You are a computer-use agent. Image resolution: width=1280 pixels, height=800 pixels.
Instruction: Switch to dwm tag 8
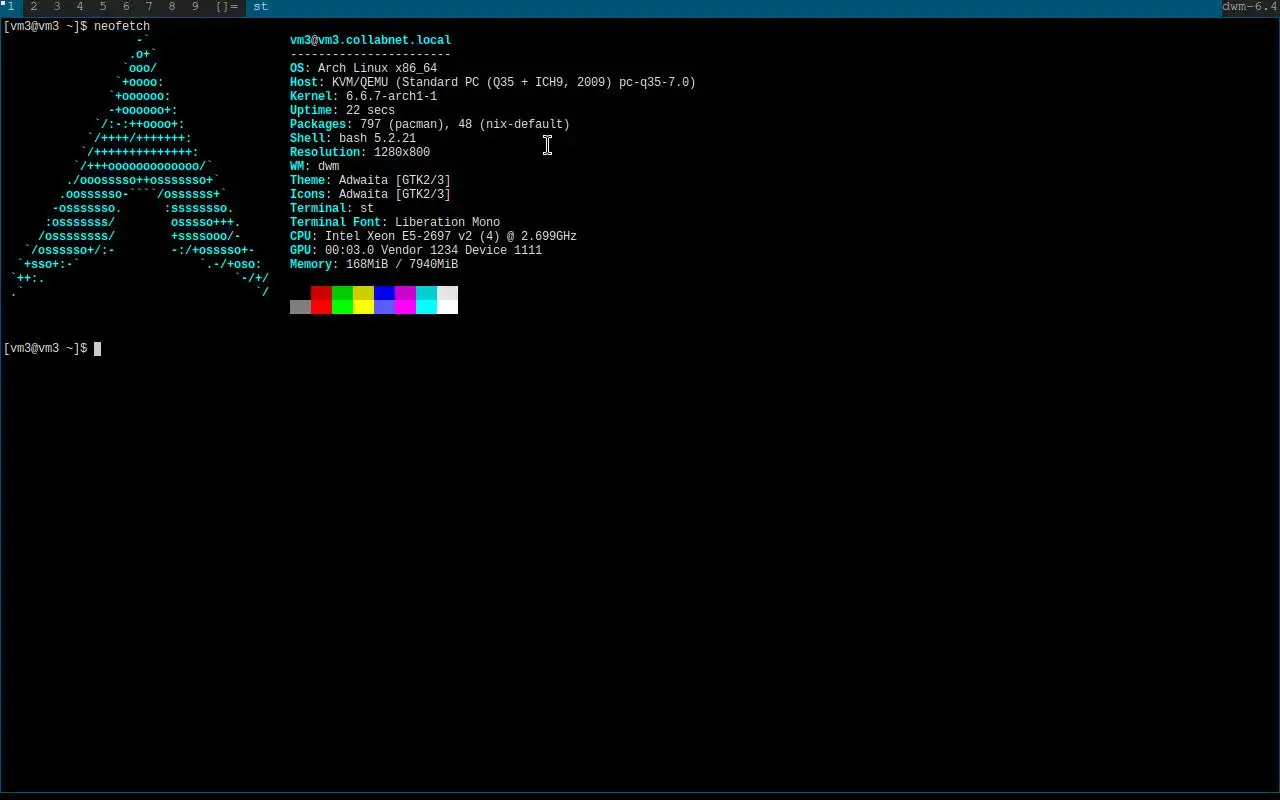pos(172,7)
